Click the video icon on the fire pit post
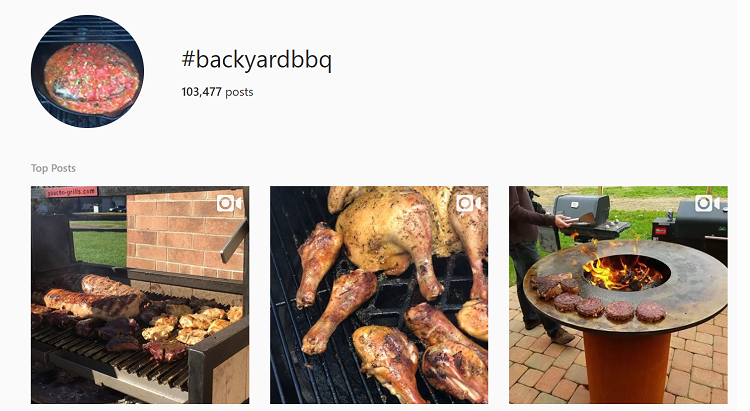 pos(707,203)
